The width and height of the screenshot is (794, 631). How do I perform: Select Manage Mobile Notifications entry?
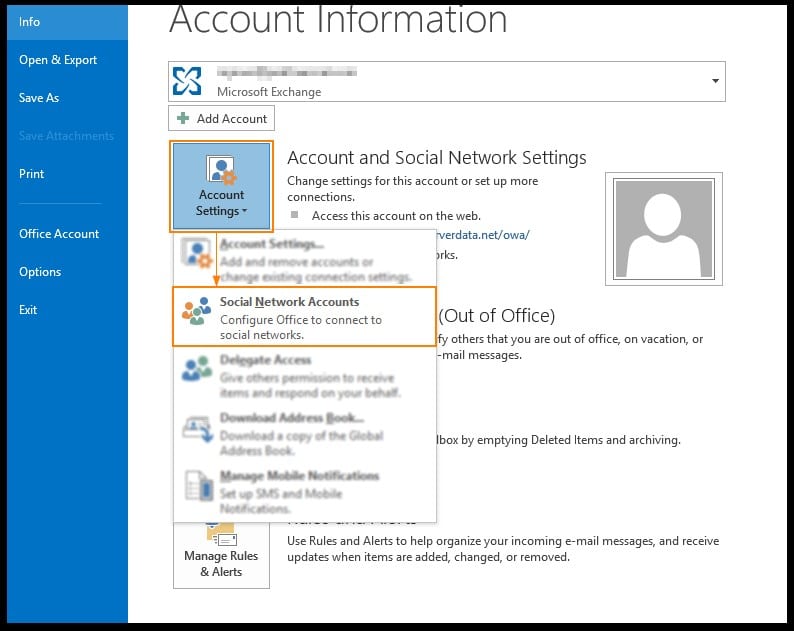[304, 491]
